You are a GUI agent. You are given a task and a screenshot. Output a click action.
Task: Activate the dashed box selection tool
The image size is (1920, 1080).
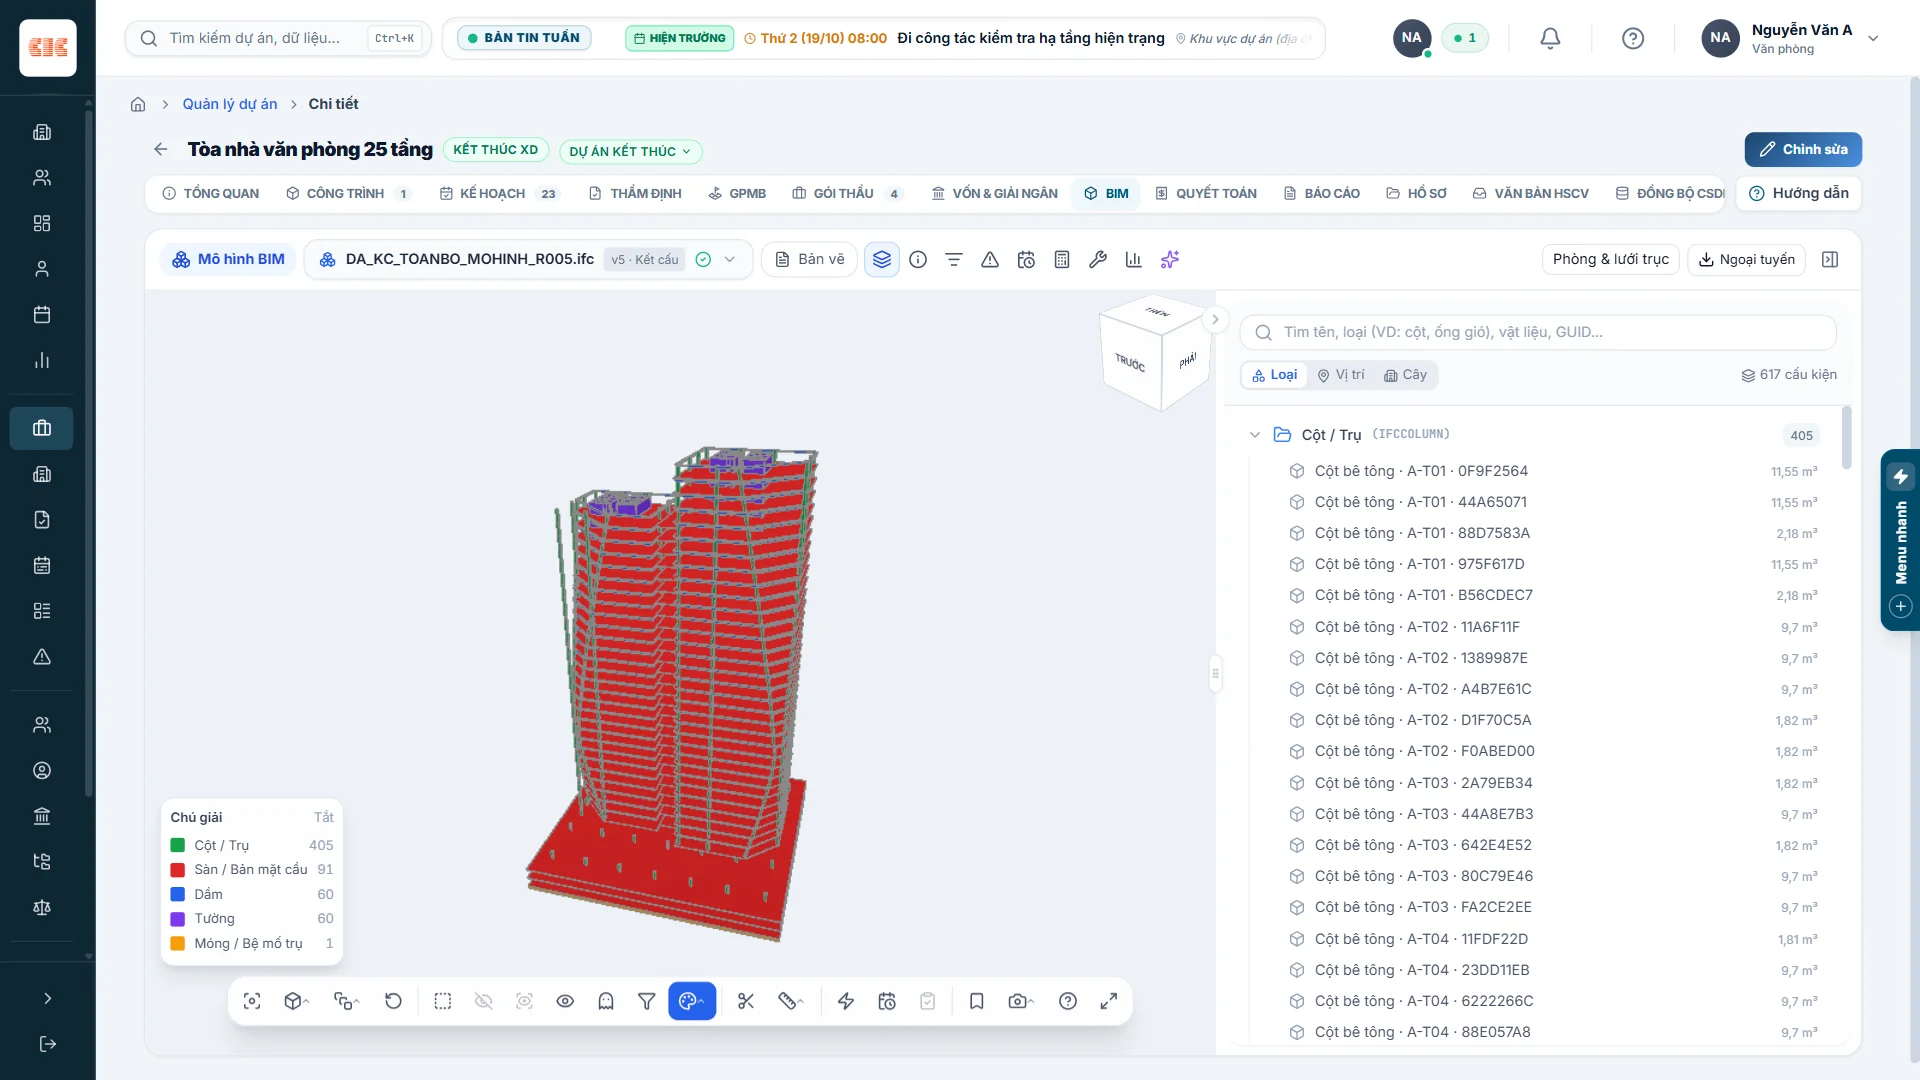click(443, 1001)
